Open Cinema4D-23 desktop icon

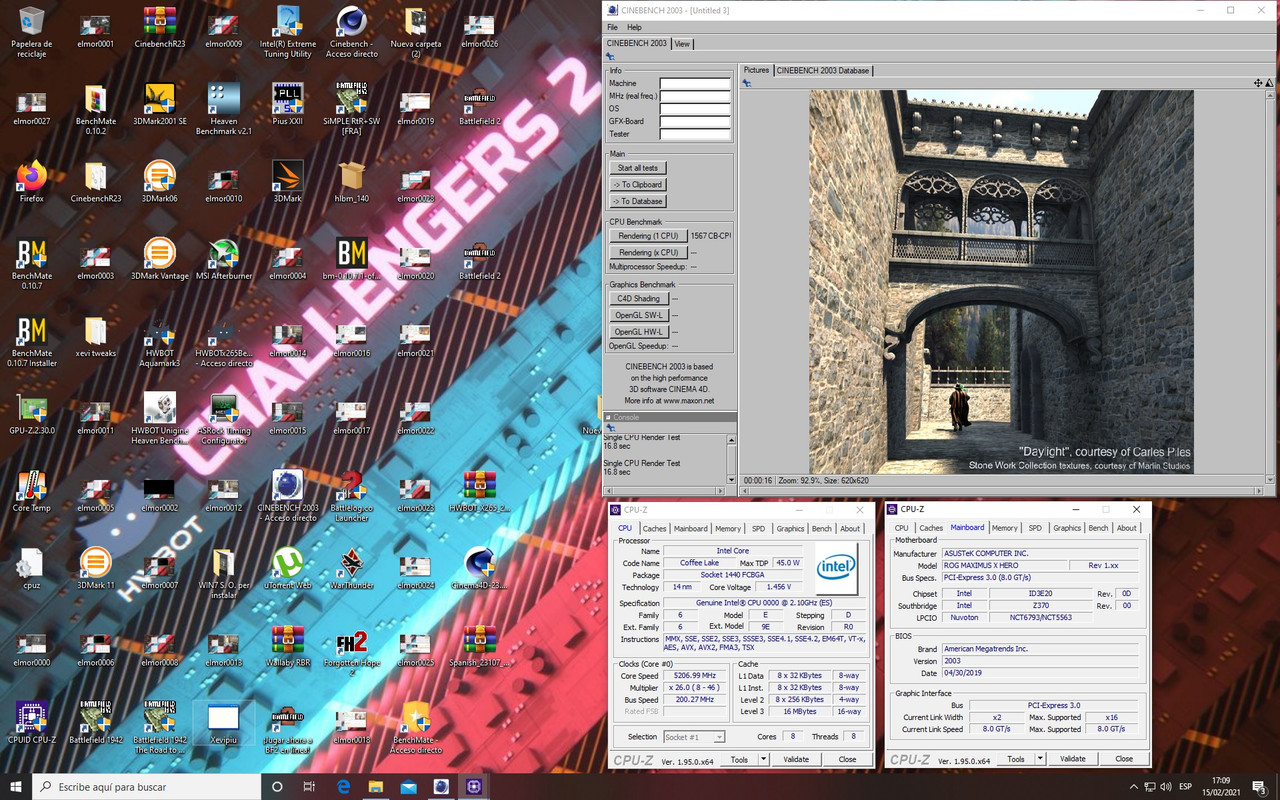coord(480,569)
